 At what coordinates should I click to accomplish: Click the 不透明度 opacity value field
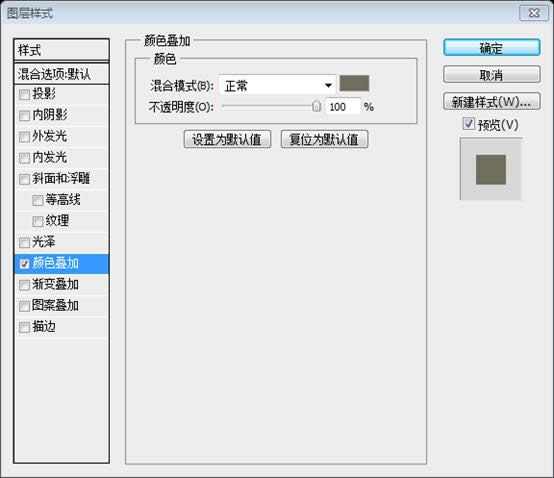(342, 107)
